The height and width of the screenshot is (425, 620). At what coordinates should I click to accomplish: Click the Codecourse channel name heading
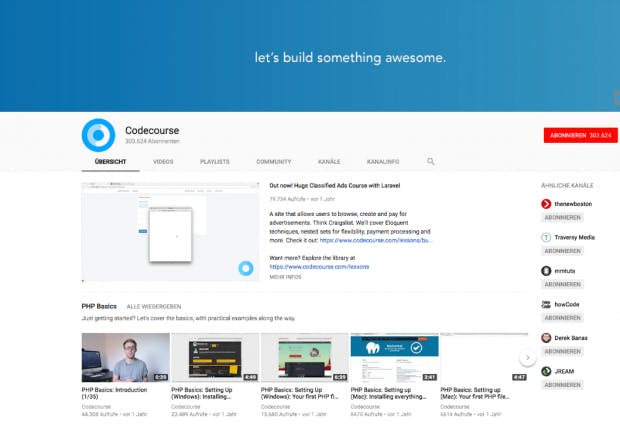(x=152, y=130)
